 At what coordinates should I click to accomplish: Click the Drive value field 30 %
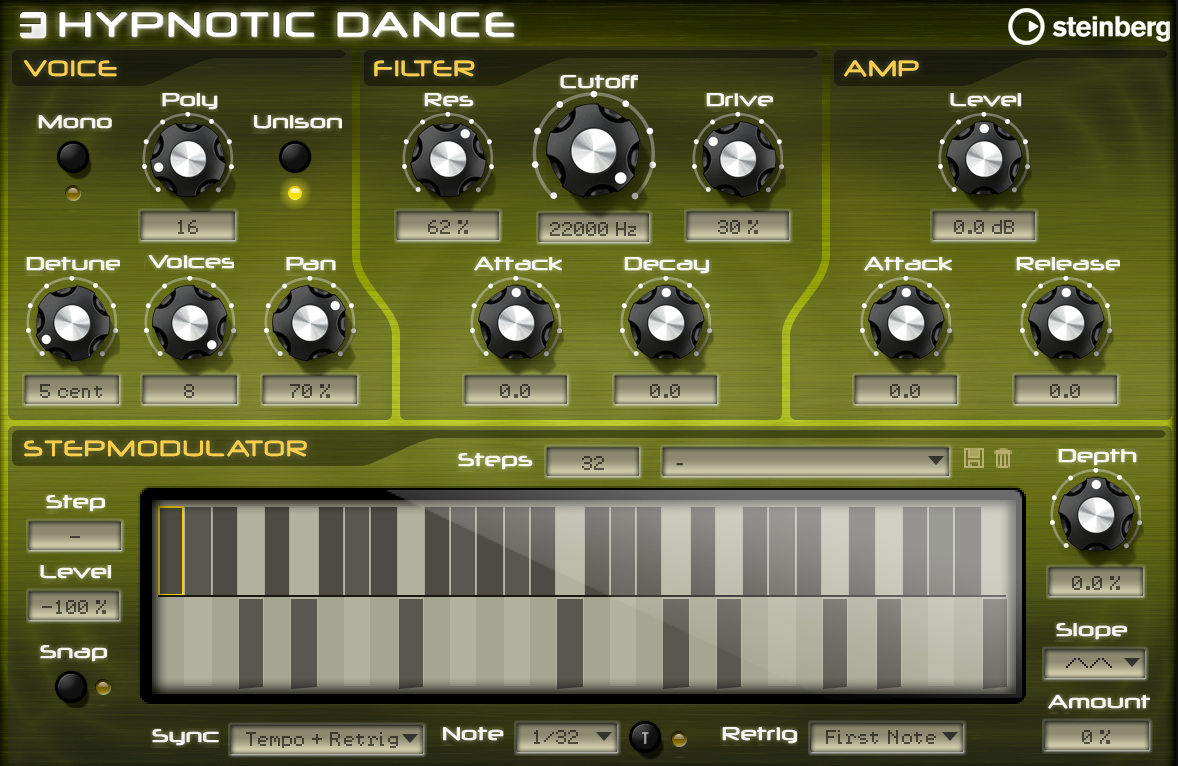(x=738, y=226)
